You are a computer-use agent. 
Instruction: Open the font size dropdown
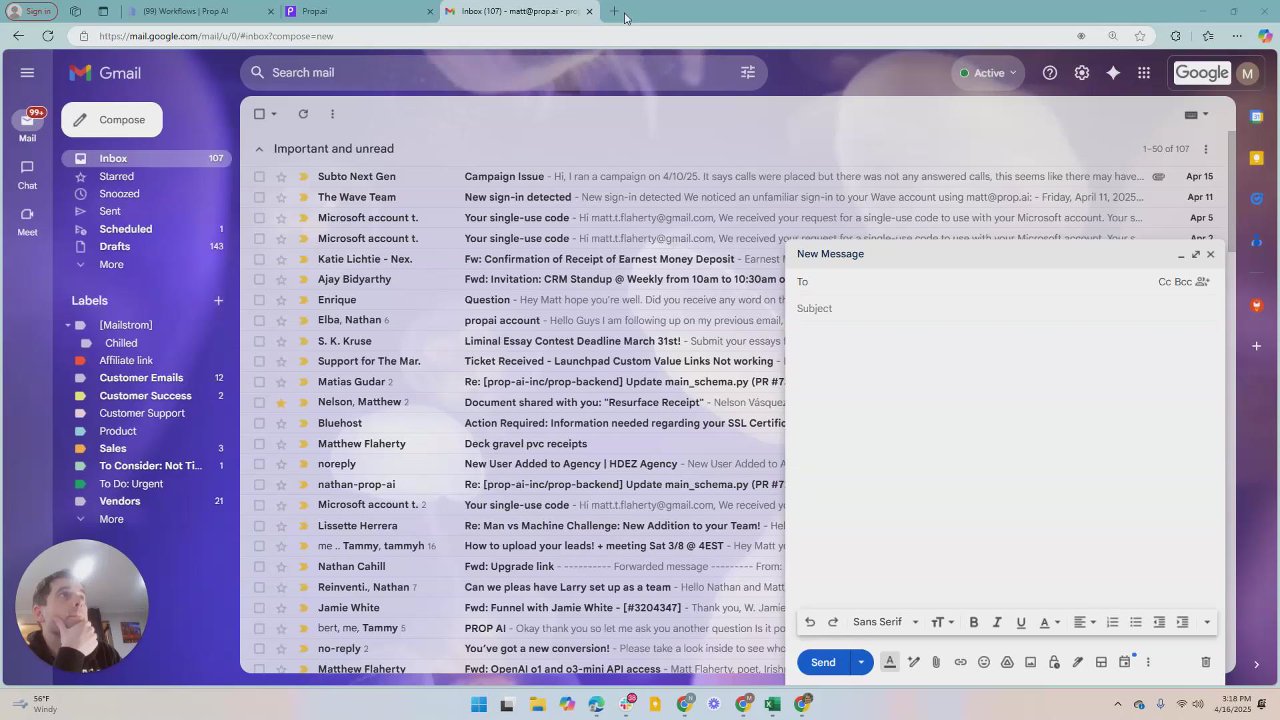click(943, 622)
